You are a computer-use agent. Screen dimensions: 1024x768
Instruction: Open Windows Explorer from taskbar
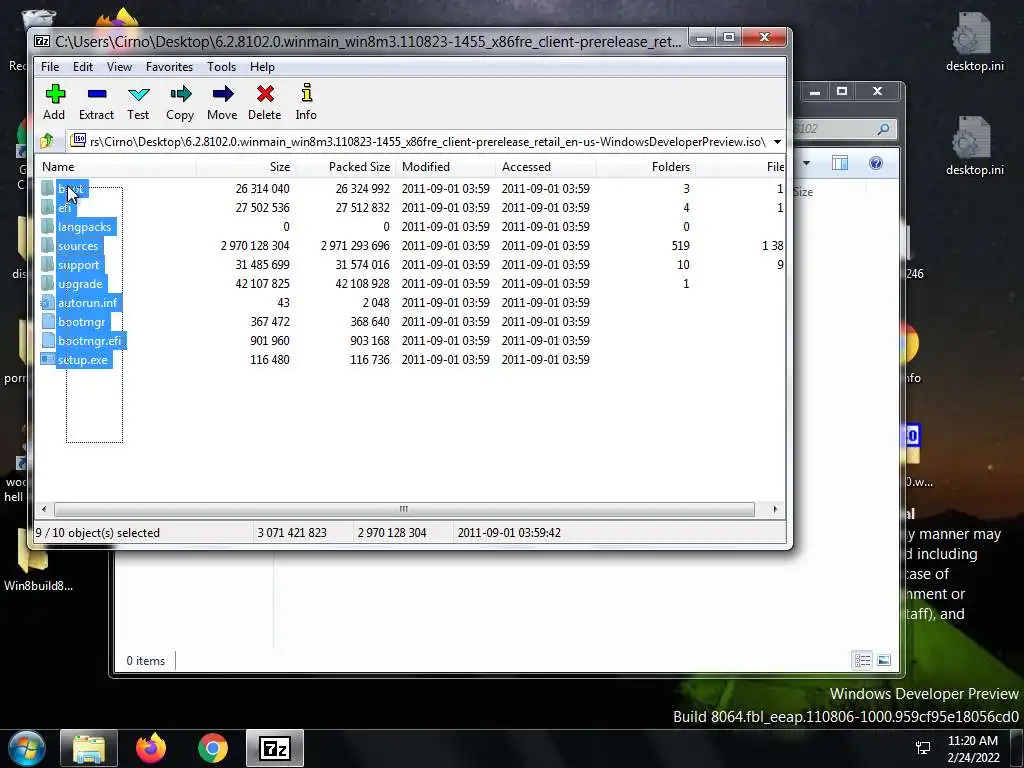coord(89,748)
